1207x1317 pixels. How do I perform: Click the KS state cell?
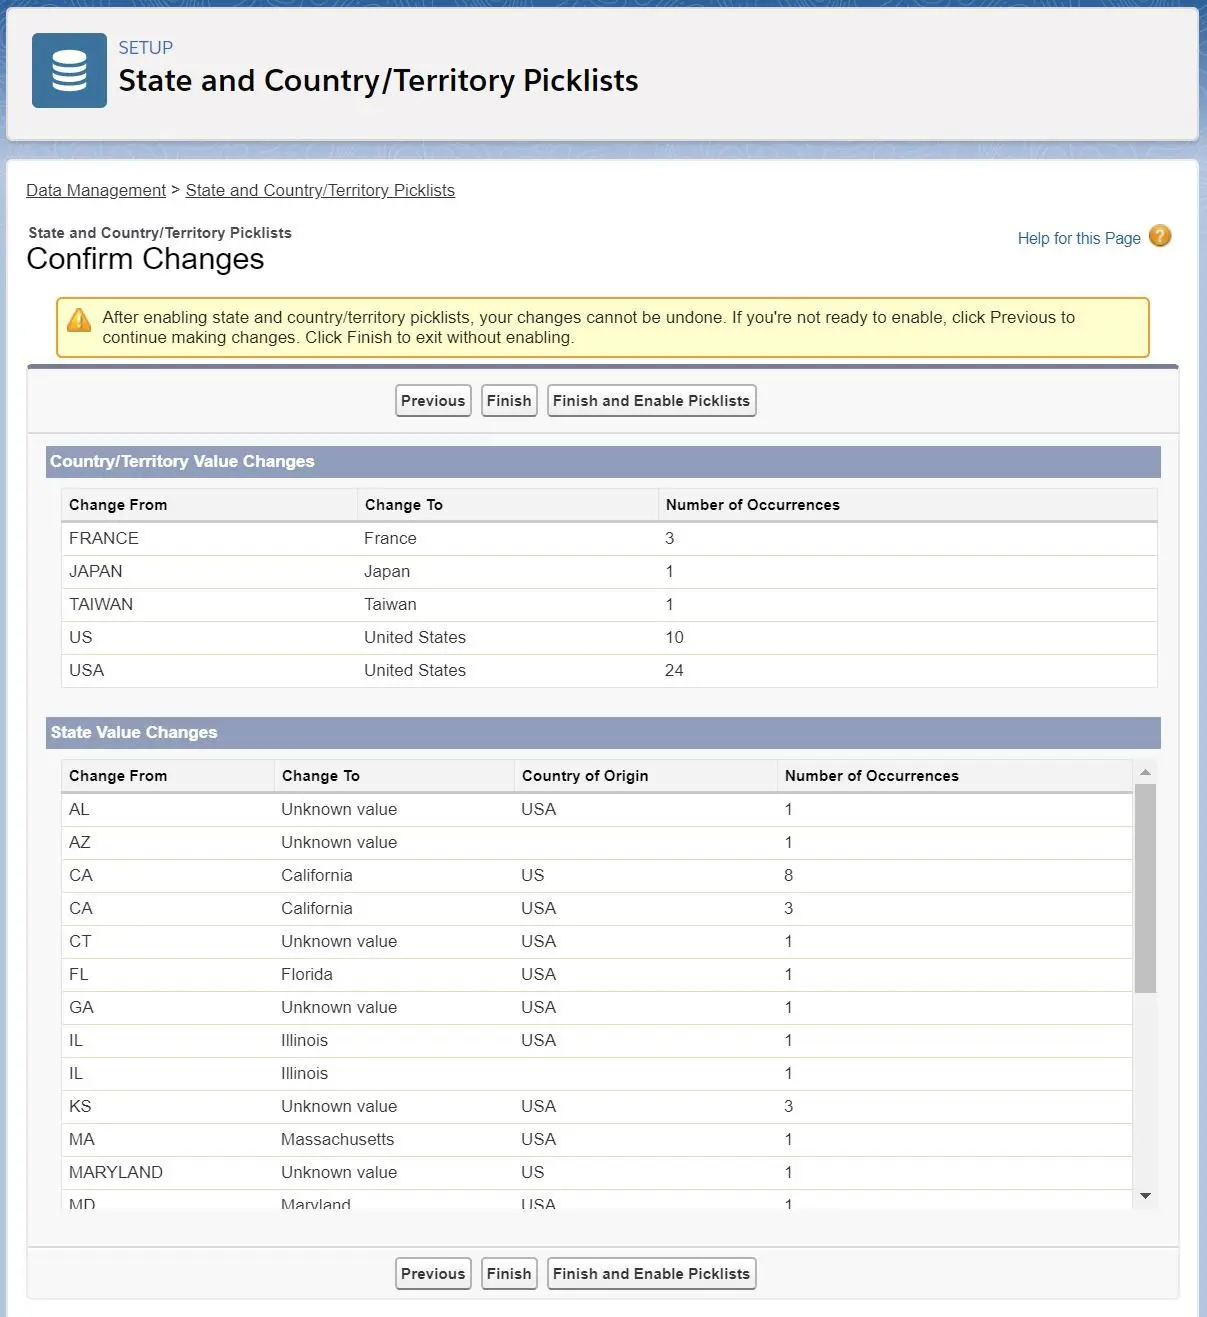click(80, 1106)
